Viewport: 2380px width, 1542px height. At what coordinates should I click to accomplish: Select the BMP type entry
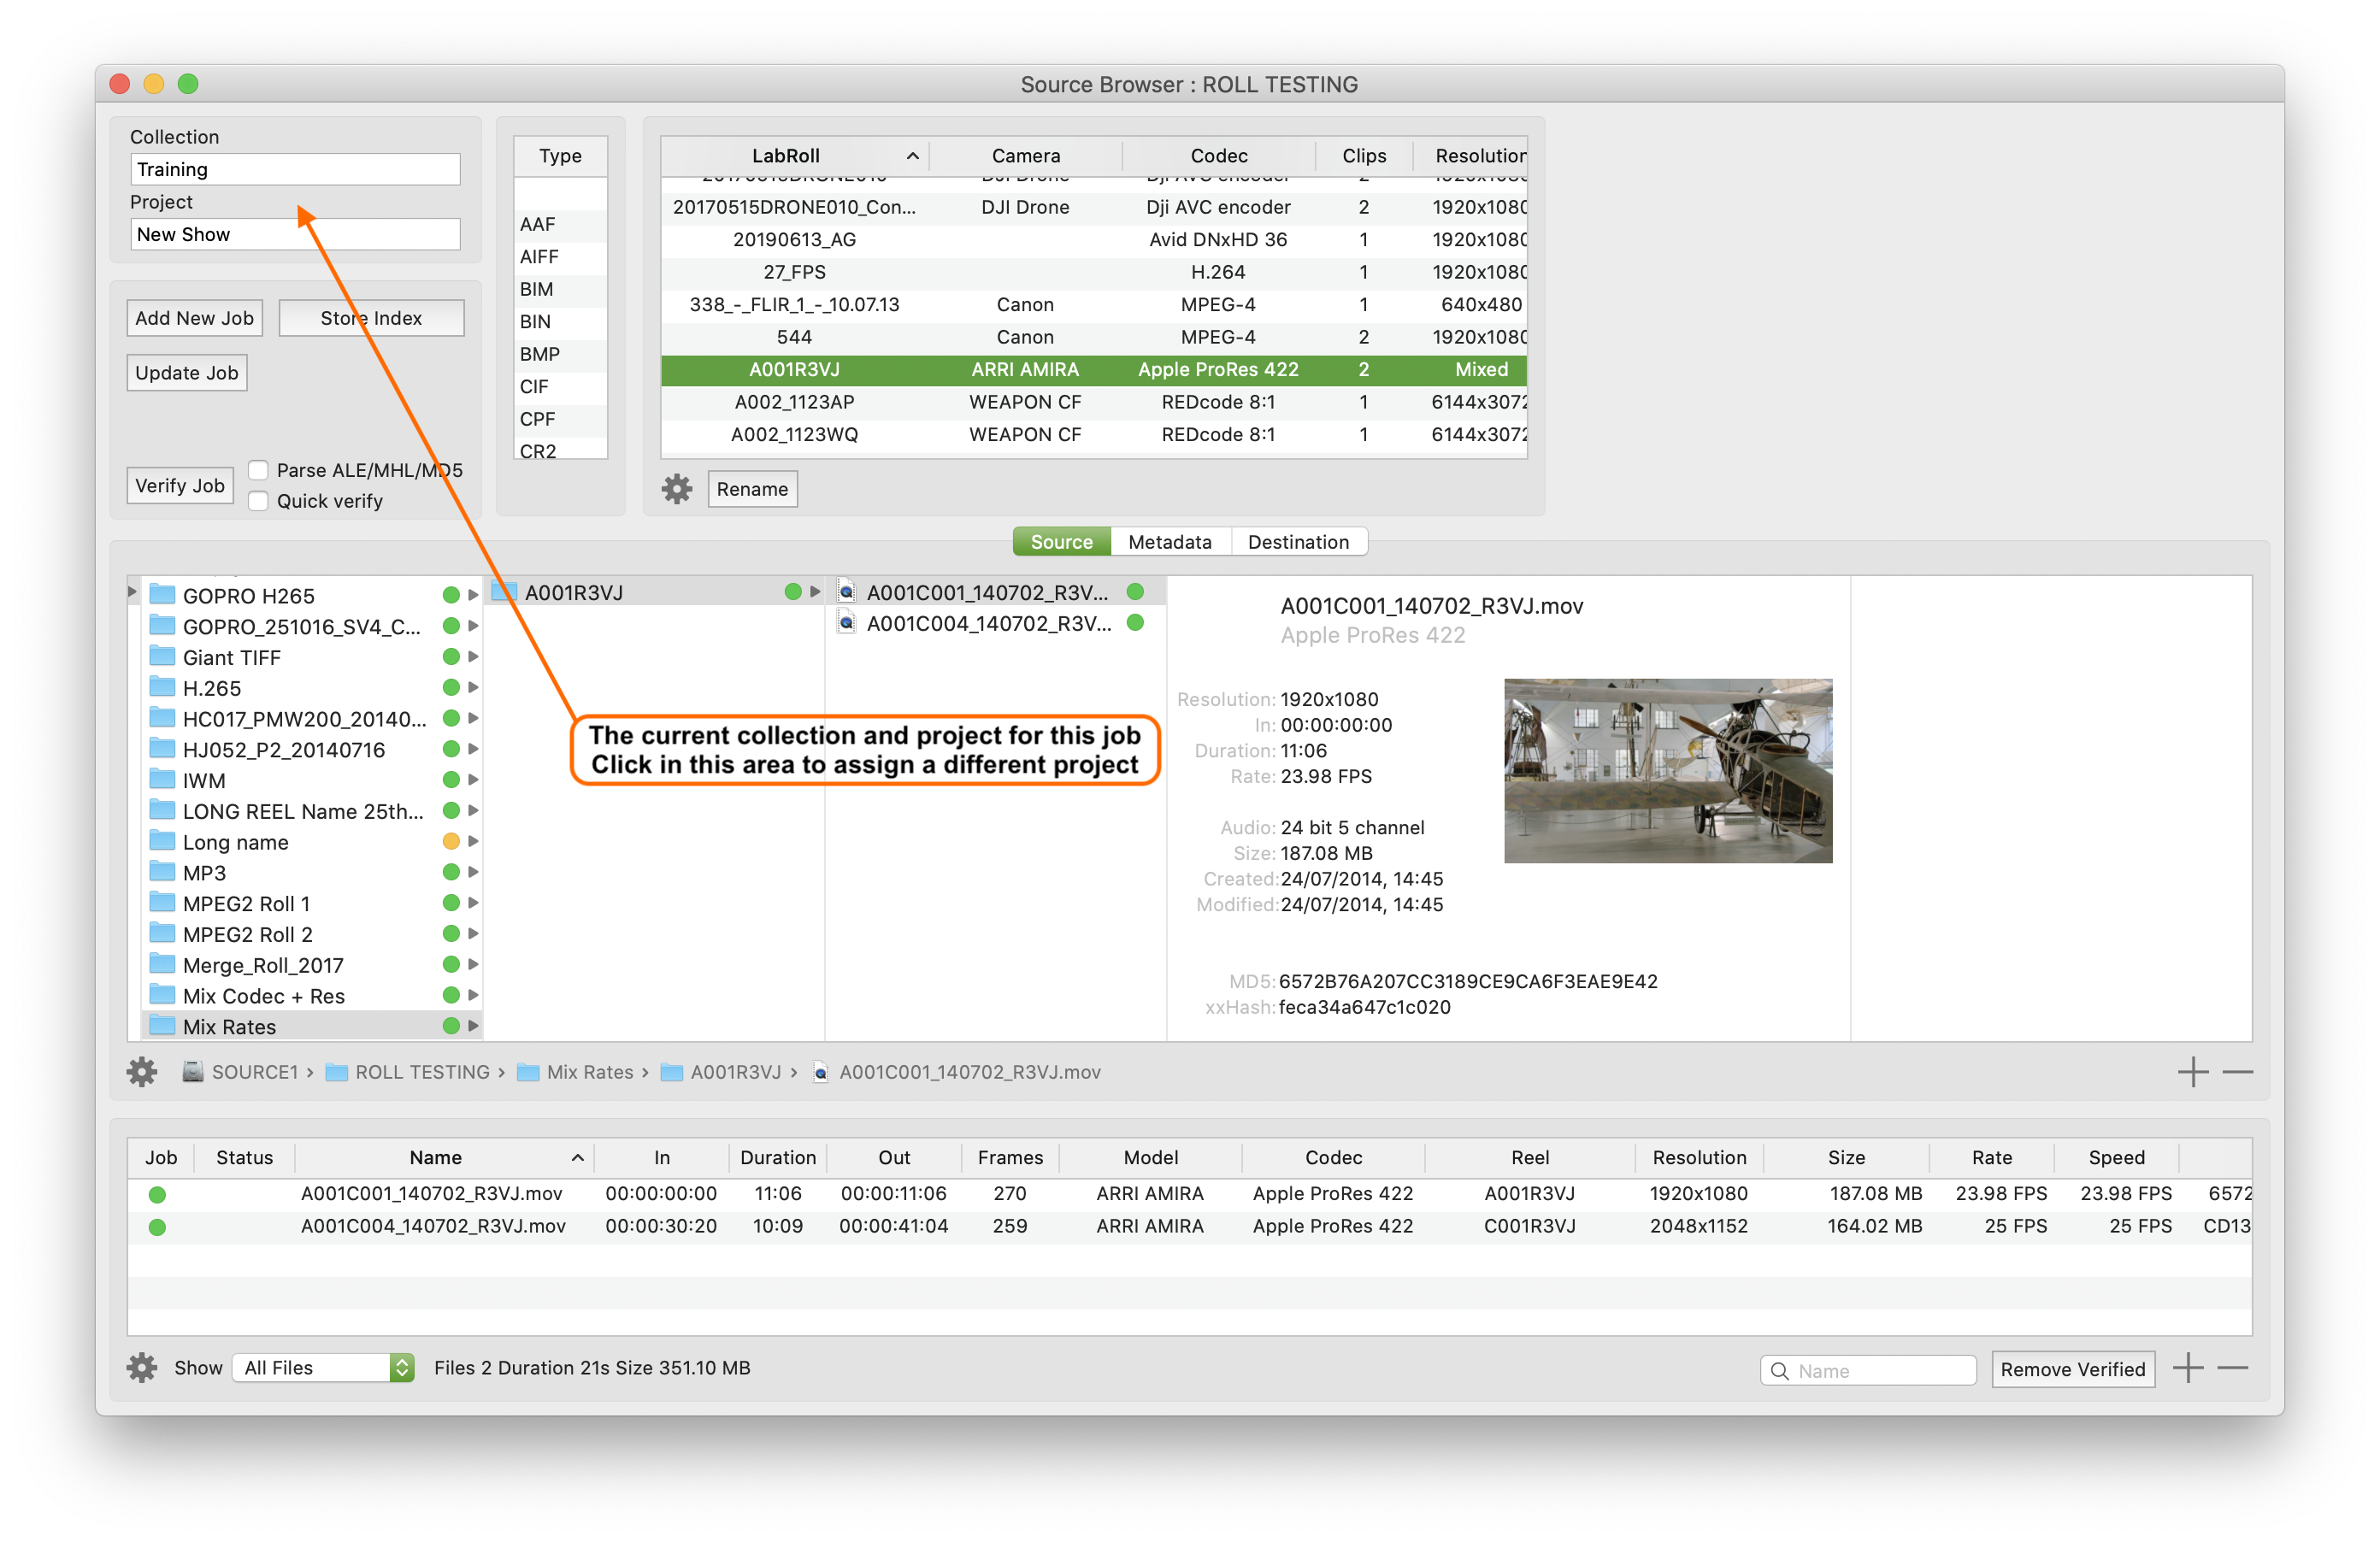560,354
